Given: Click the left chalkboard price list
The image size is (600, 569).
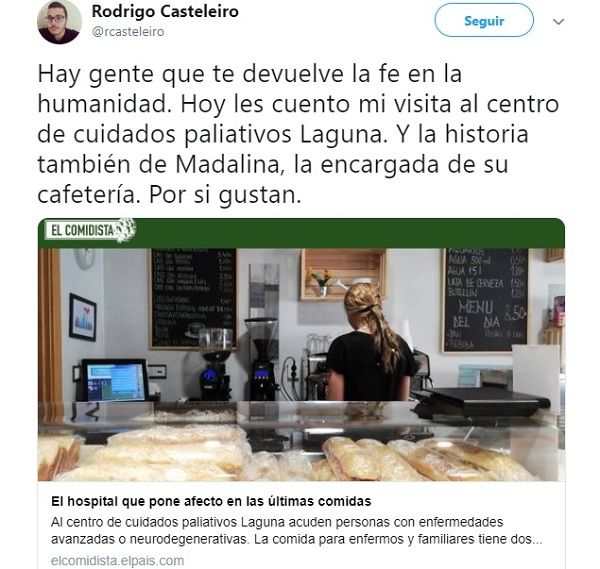Looking at the screenshot, I should pyautogui.click(x=193, y=298).
